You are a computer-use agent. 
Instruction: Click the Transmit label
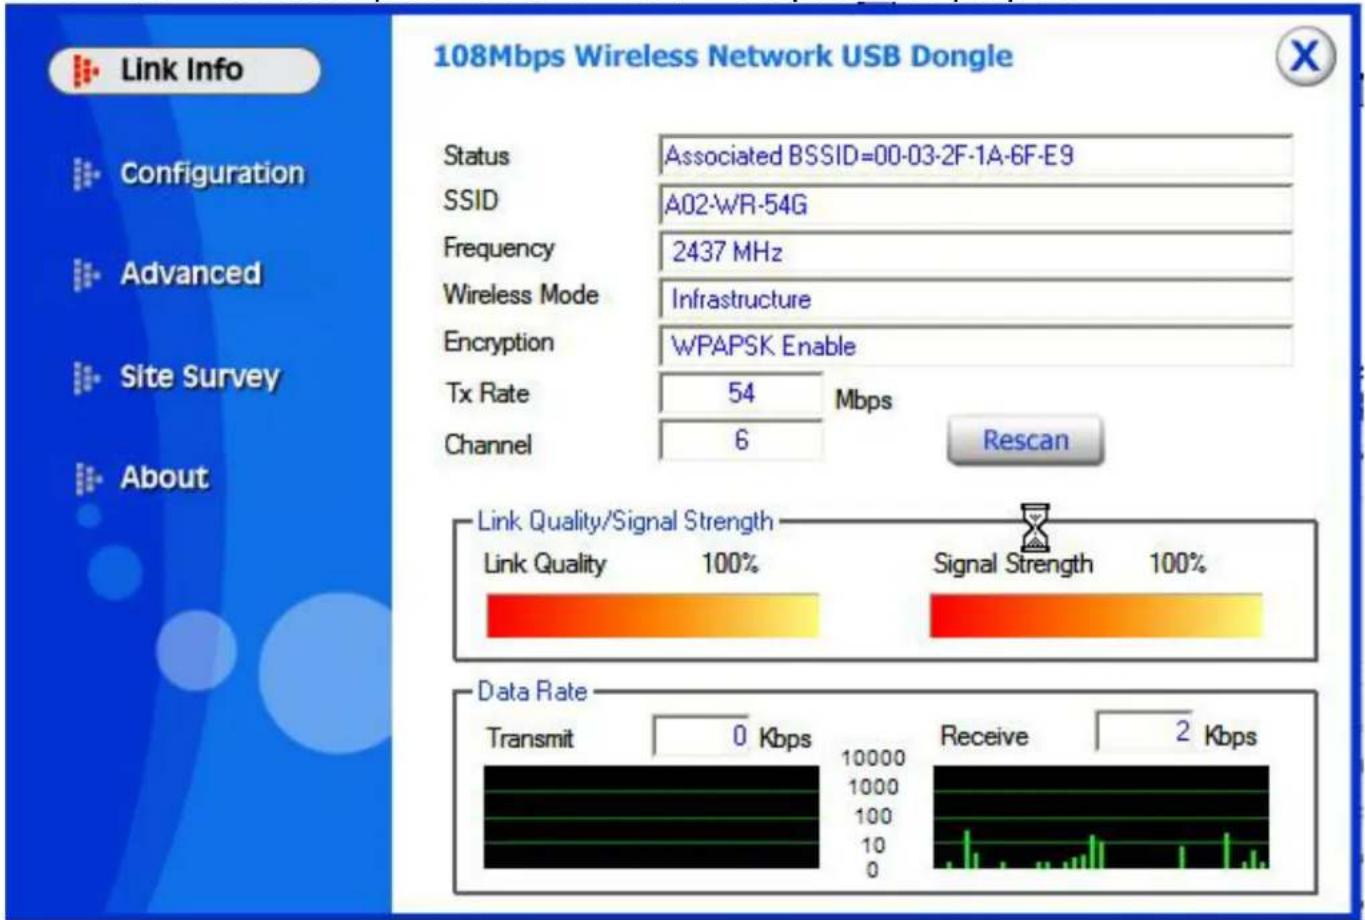[x=530, y=739]
